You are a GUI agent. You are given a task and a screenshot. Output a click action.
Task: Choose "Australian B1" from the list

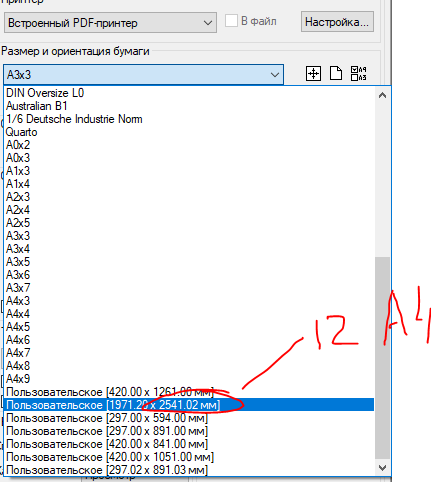(x=189, y=106)
